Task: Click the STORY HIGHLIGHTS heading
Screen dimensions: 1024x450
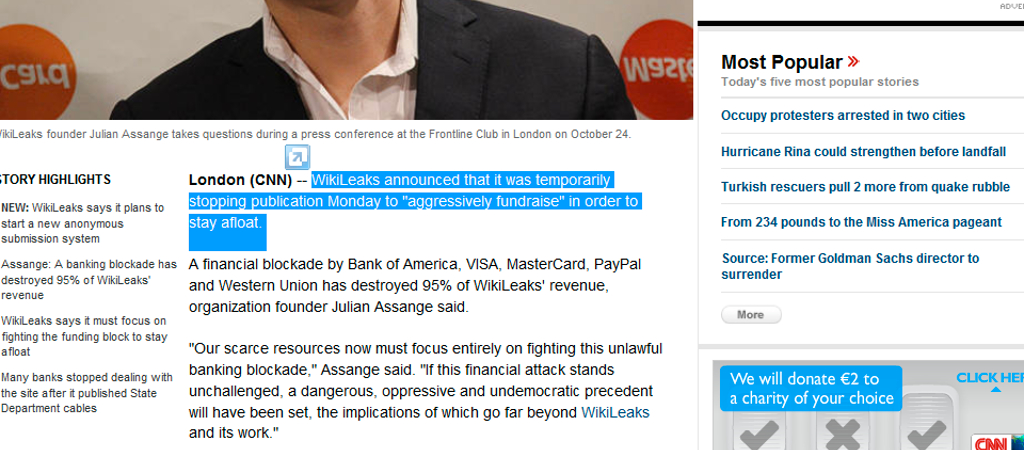Action: (x=55, y=180)
